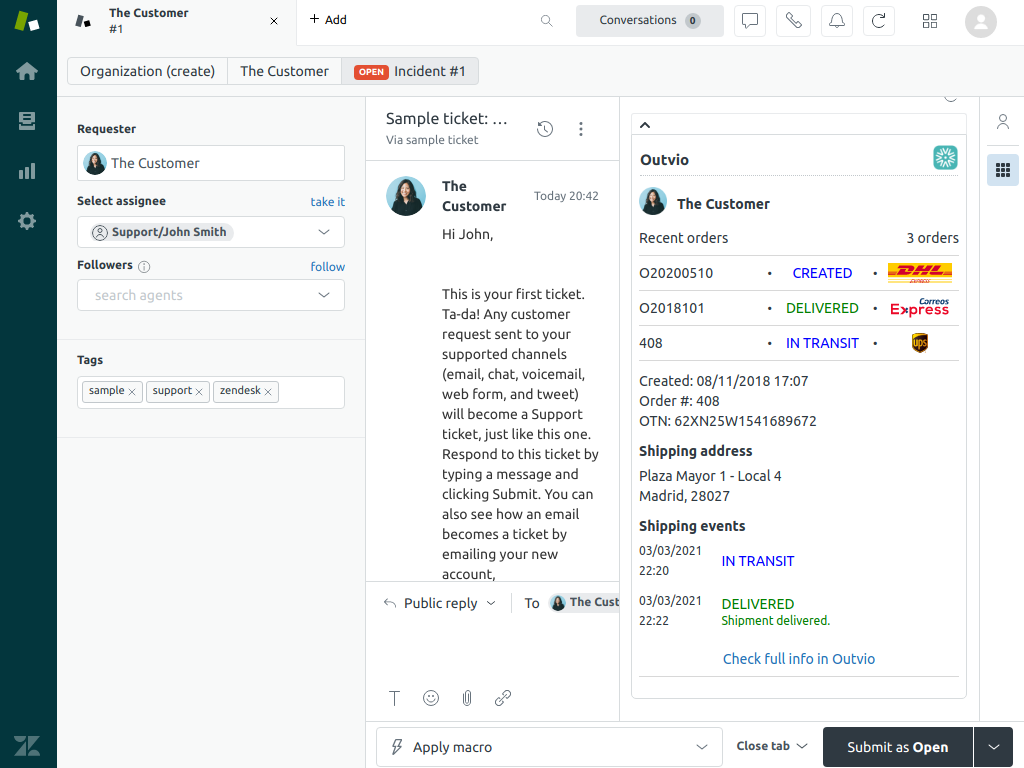Screen dimensions: 1024x768
Task: Open the Apps grid icon in right panel
Action: (1002, 170)
